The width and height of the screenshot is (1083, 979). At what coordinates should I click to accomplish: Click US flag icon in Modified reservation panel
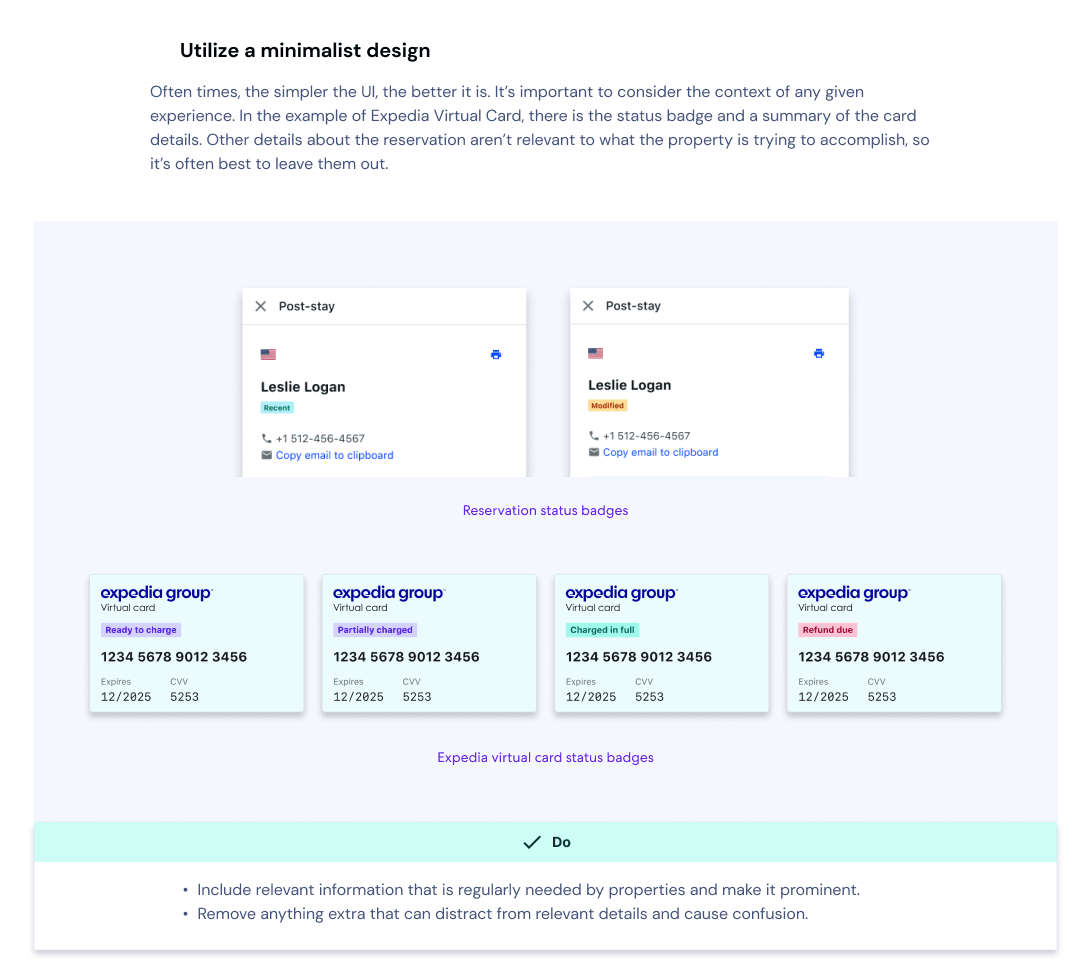(x=595, y=353)
